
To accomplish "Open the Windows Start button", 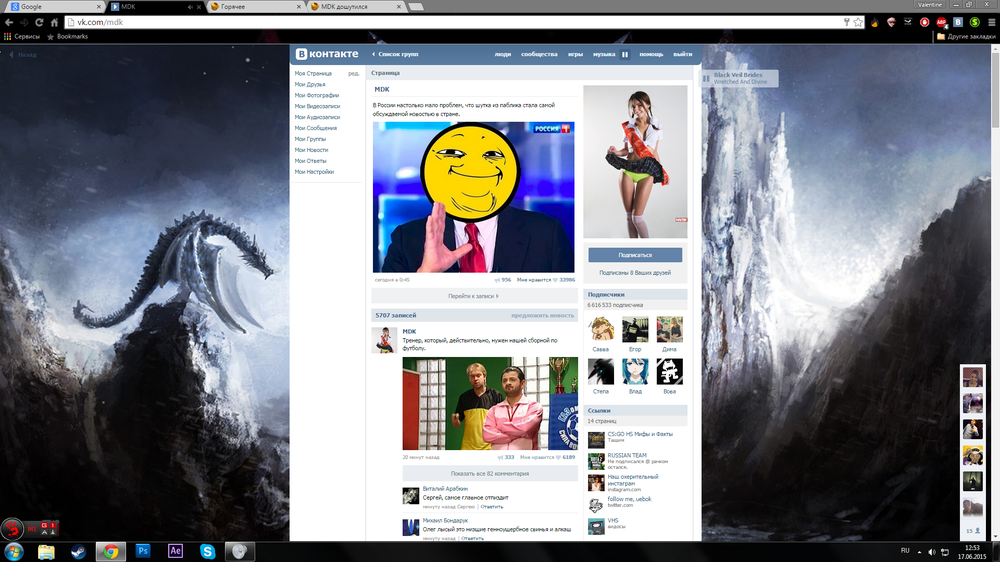I will tap(13, 551).
